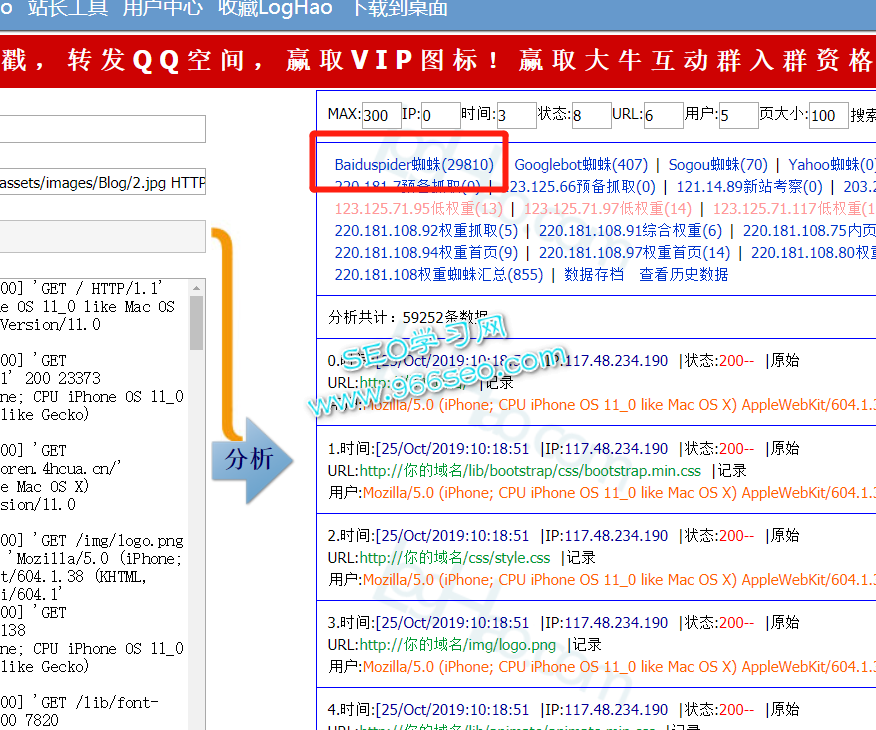Open the img/logo.png URL in entry 3

click(x=458, y=645)
